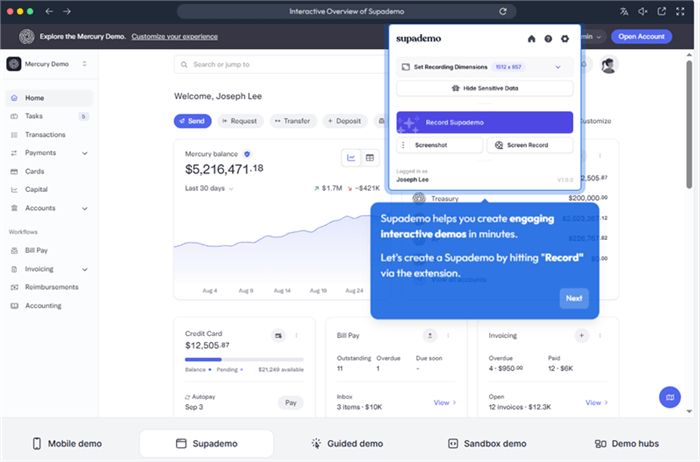
Task: Click the Credit Card card icon button
Action: coord(278,336)
